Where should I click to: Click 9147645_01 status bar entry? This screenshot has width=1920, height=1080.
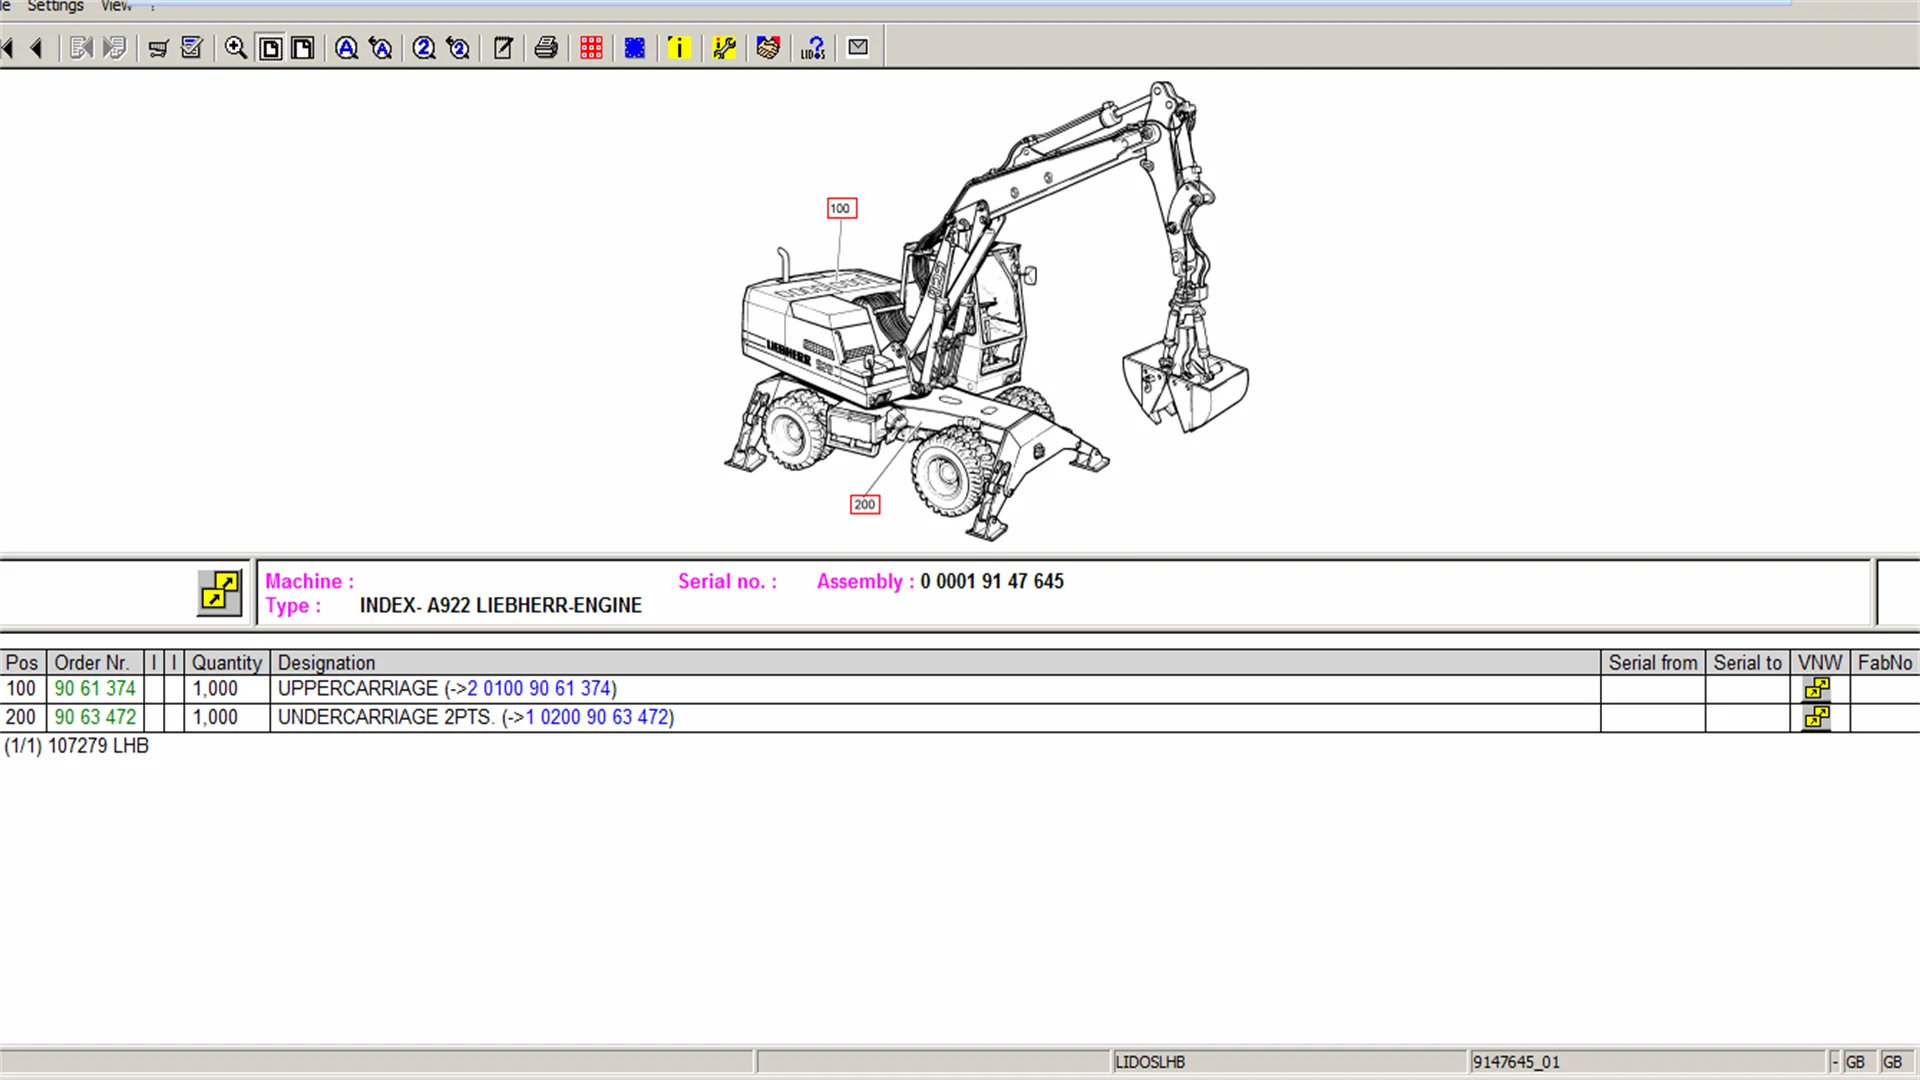coord(1516,1062)
